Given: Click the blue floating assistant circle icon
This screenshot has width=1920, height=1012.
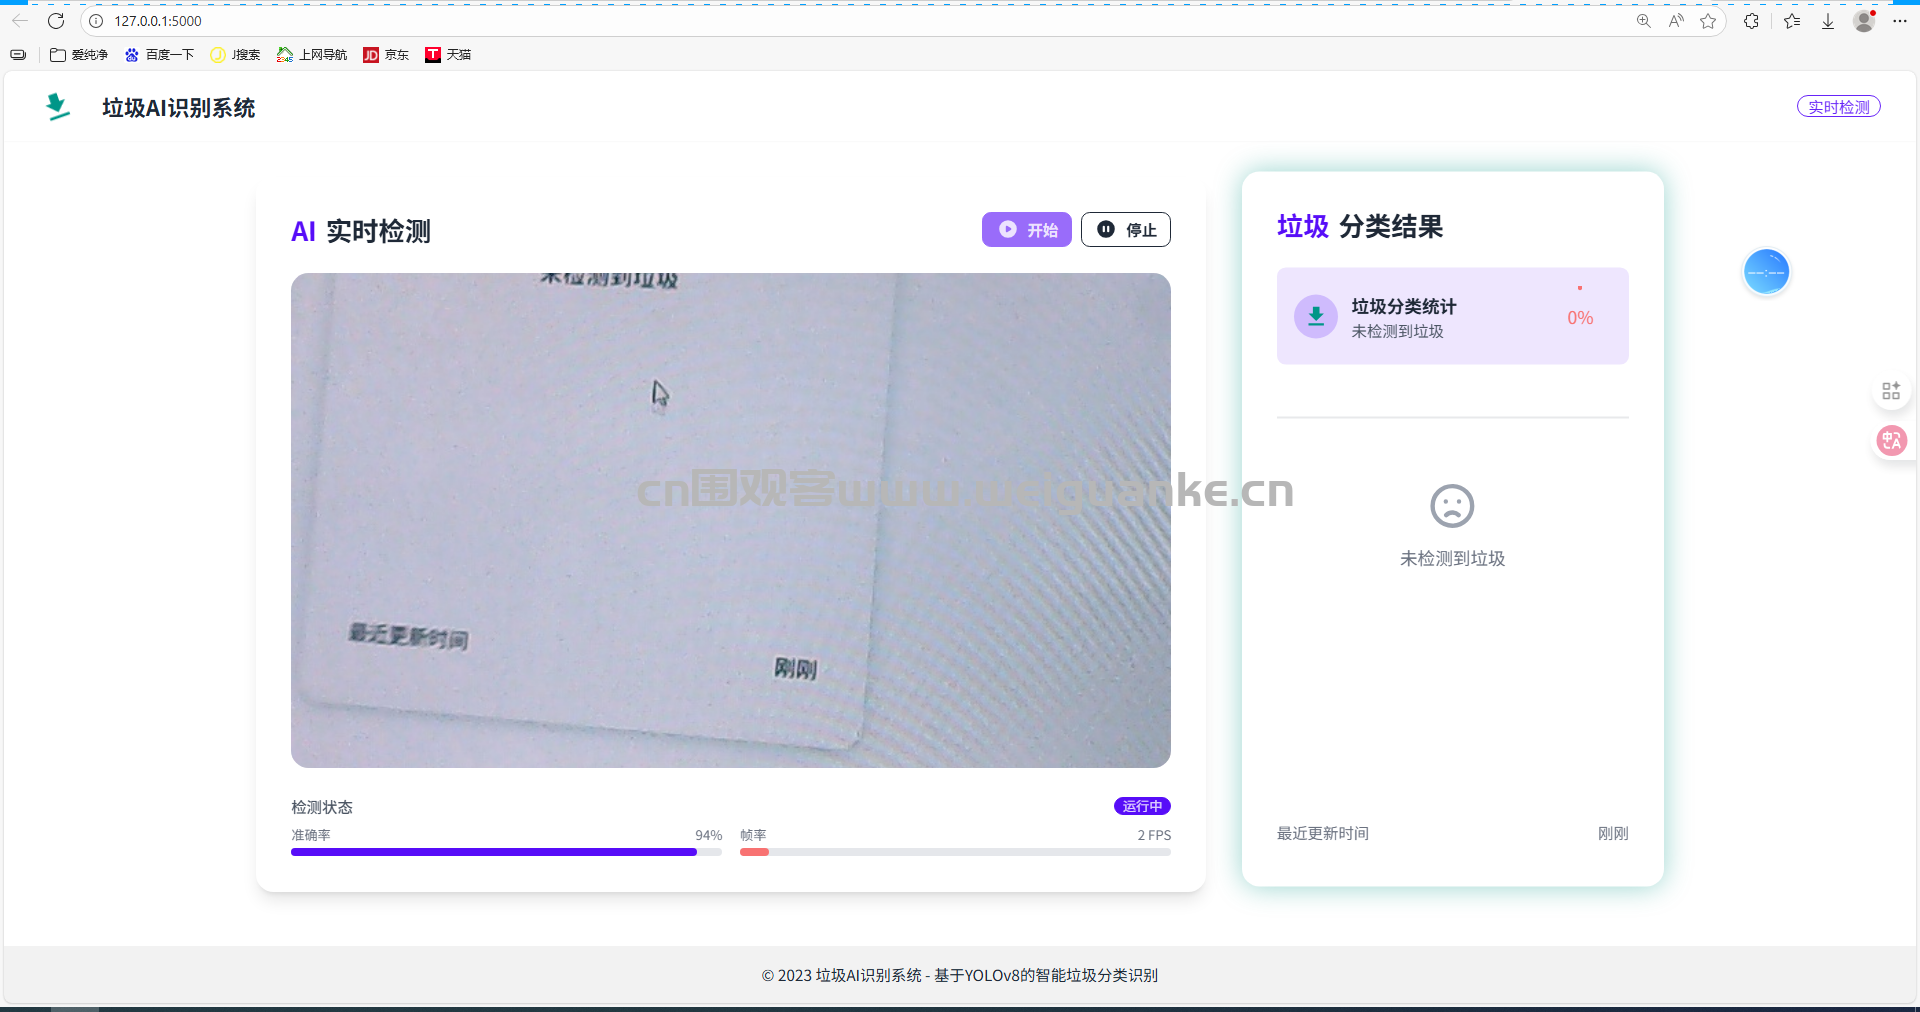Looking at the screenshot, I should [x=1765, y=272].
